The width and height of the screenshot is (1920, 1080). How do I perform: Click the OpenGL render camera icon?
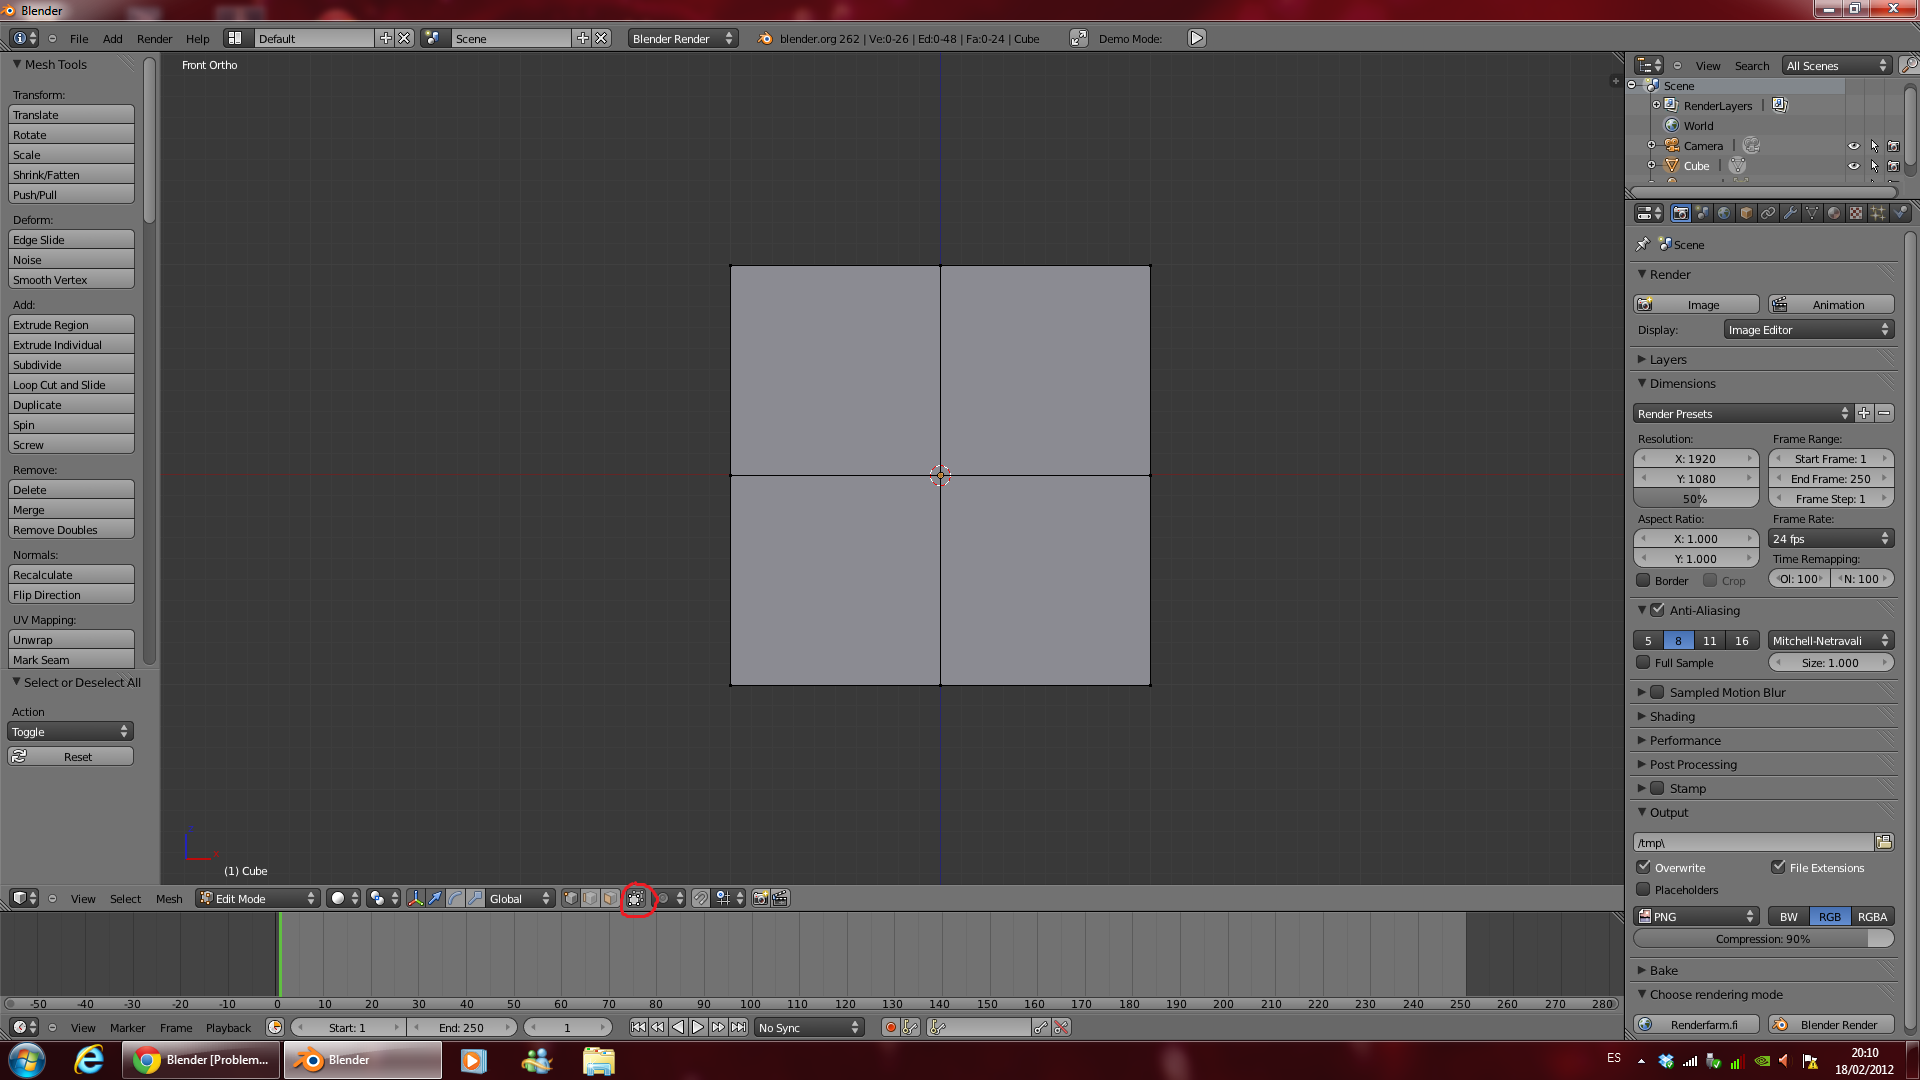760,898
